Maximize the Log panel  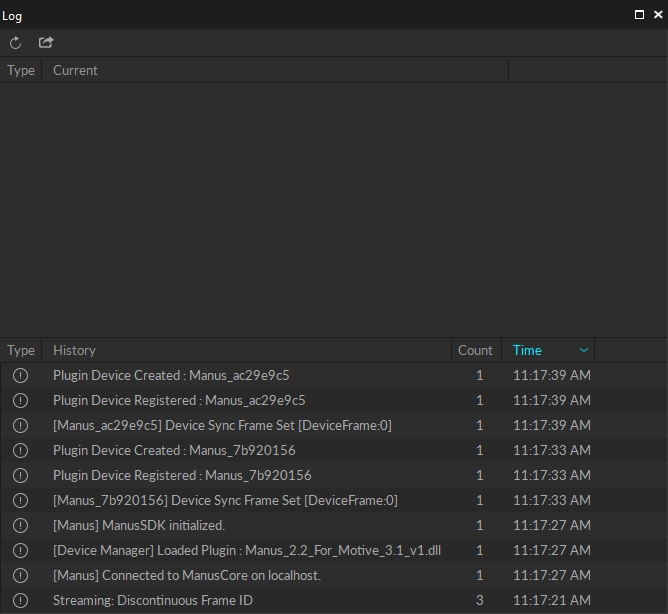point(640,15)
